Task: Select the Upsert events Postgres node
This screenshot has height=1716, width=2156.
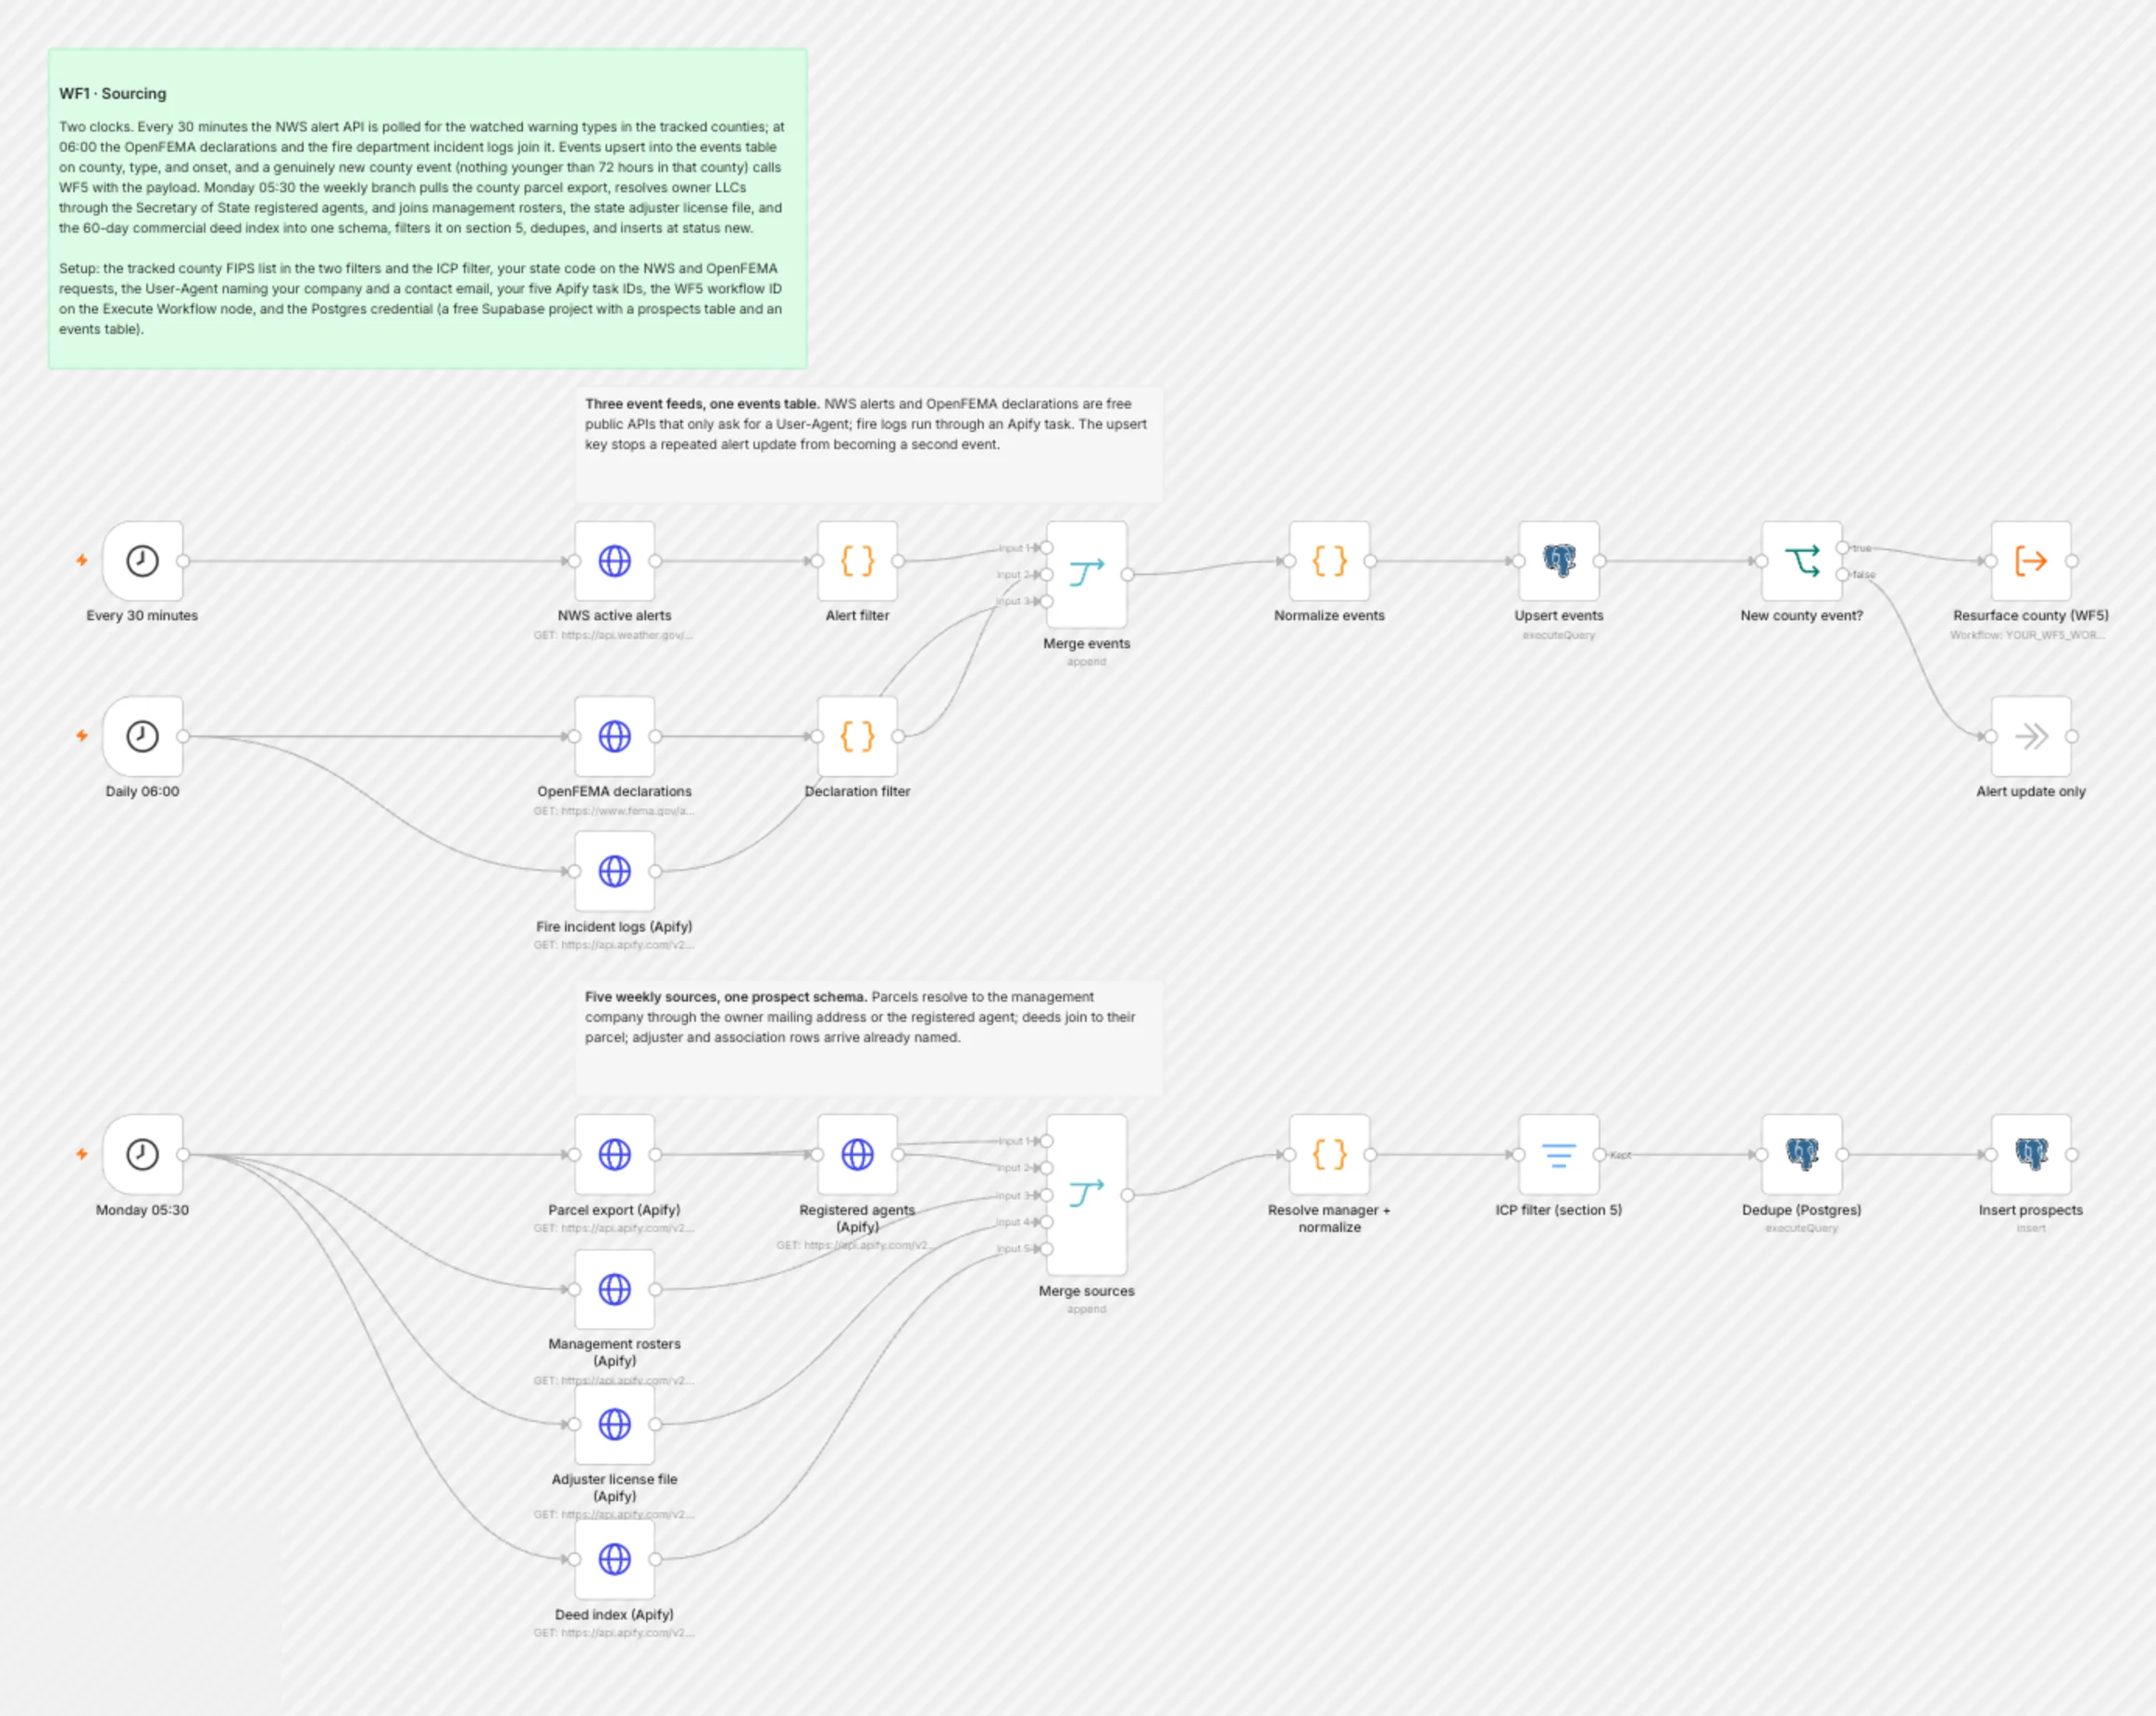Action: [1559, 561]
